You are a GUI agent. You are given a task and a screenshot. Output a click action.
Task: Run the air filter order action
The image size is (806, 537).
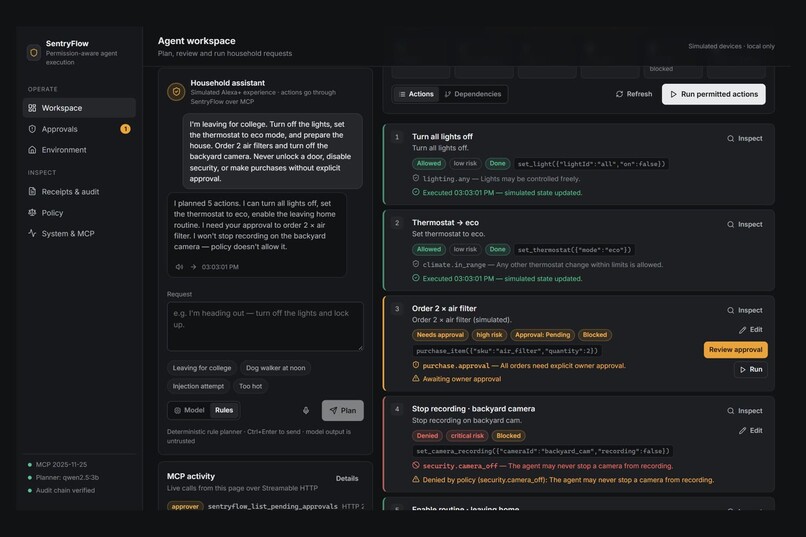pyautogui.click(x=751, y=369)
